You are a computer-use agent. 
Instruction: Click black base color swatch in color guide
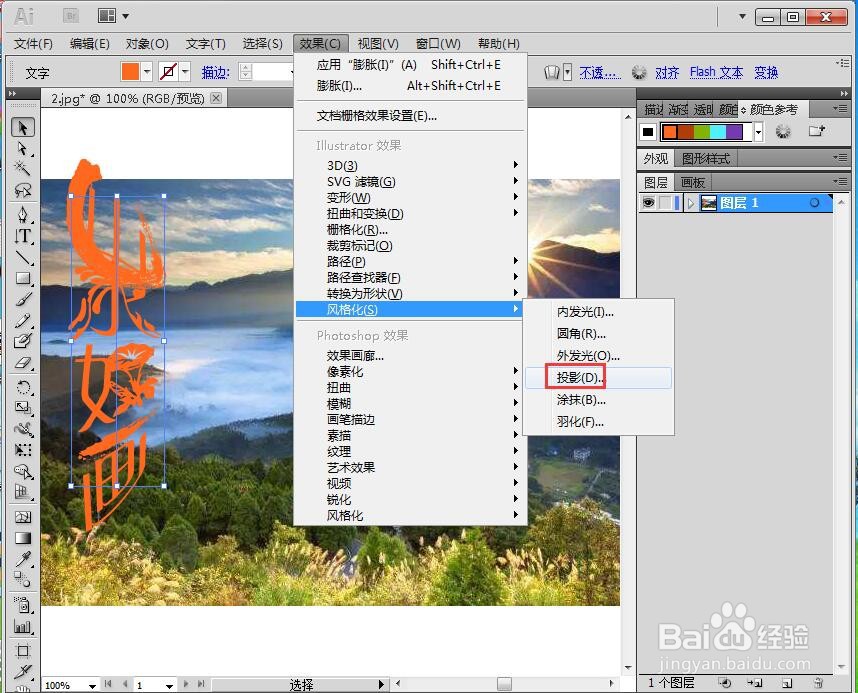[x=648, y=132]
